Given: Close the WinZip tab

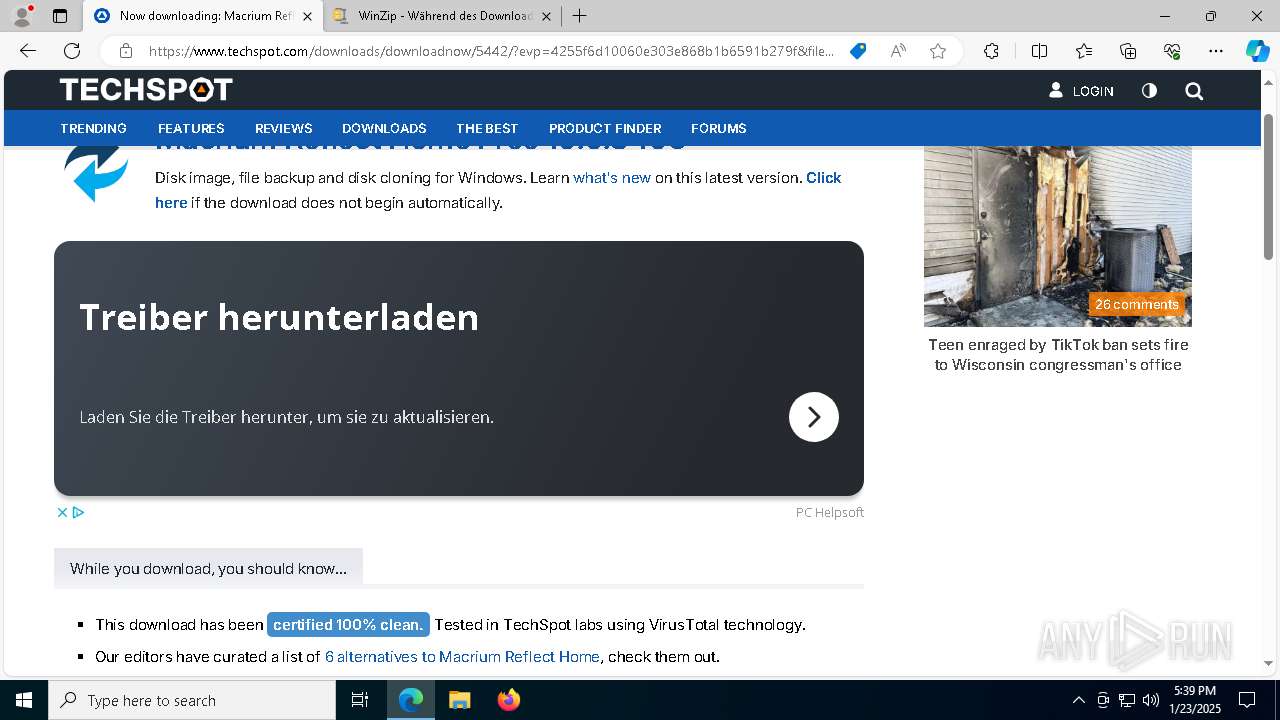Looking at the screenshot, I should click(546, 16).
